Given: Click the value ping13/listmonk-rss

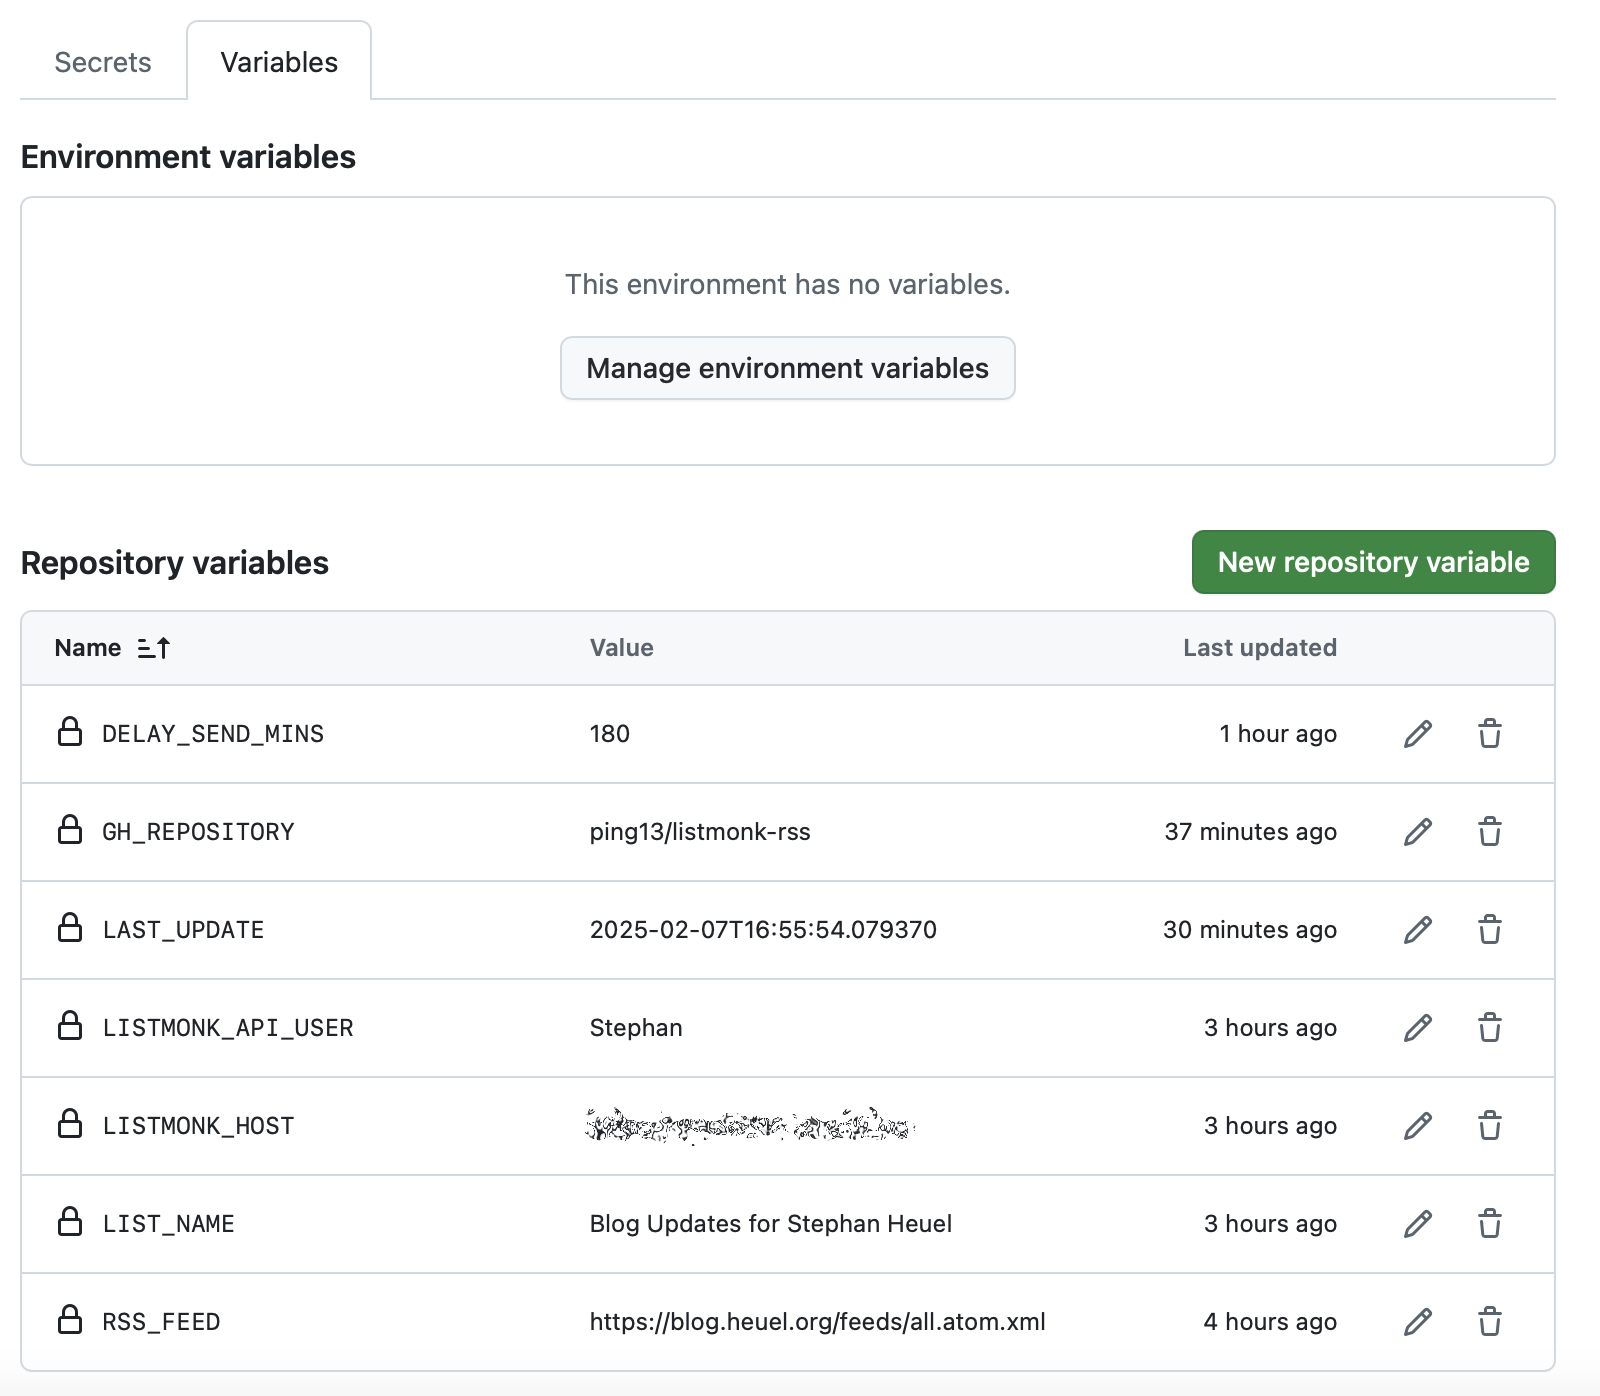Looking at the screenshot, I should point(700,832).
